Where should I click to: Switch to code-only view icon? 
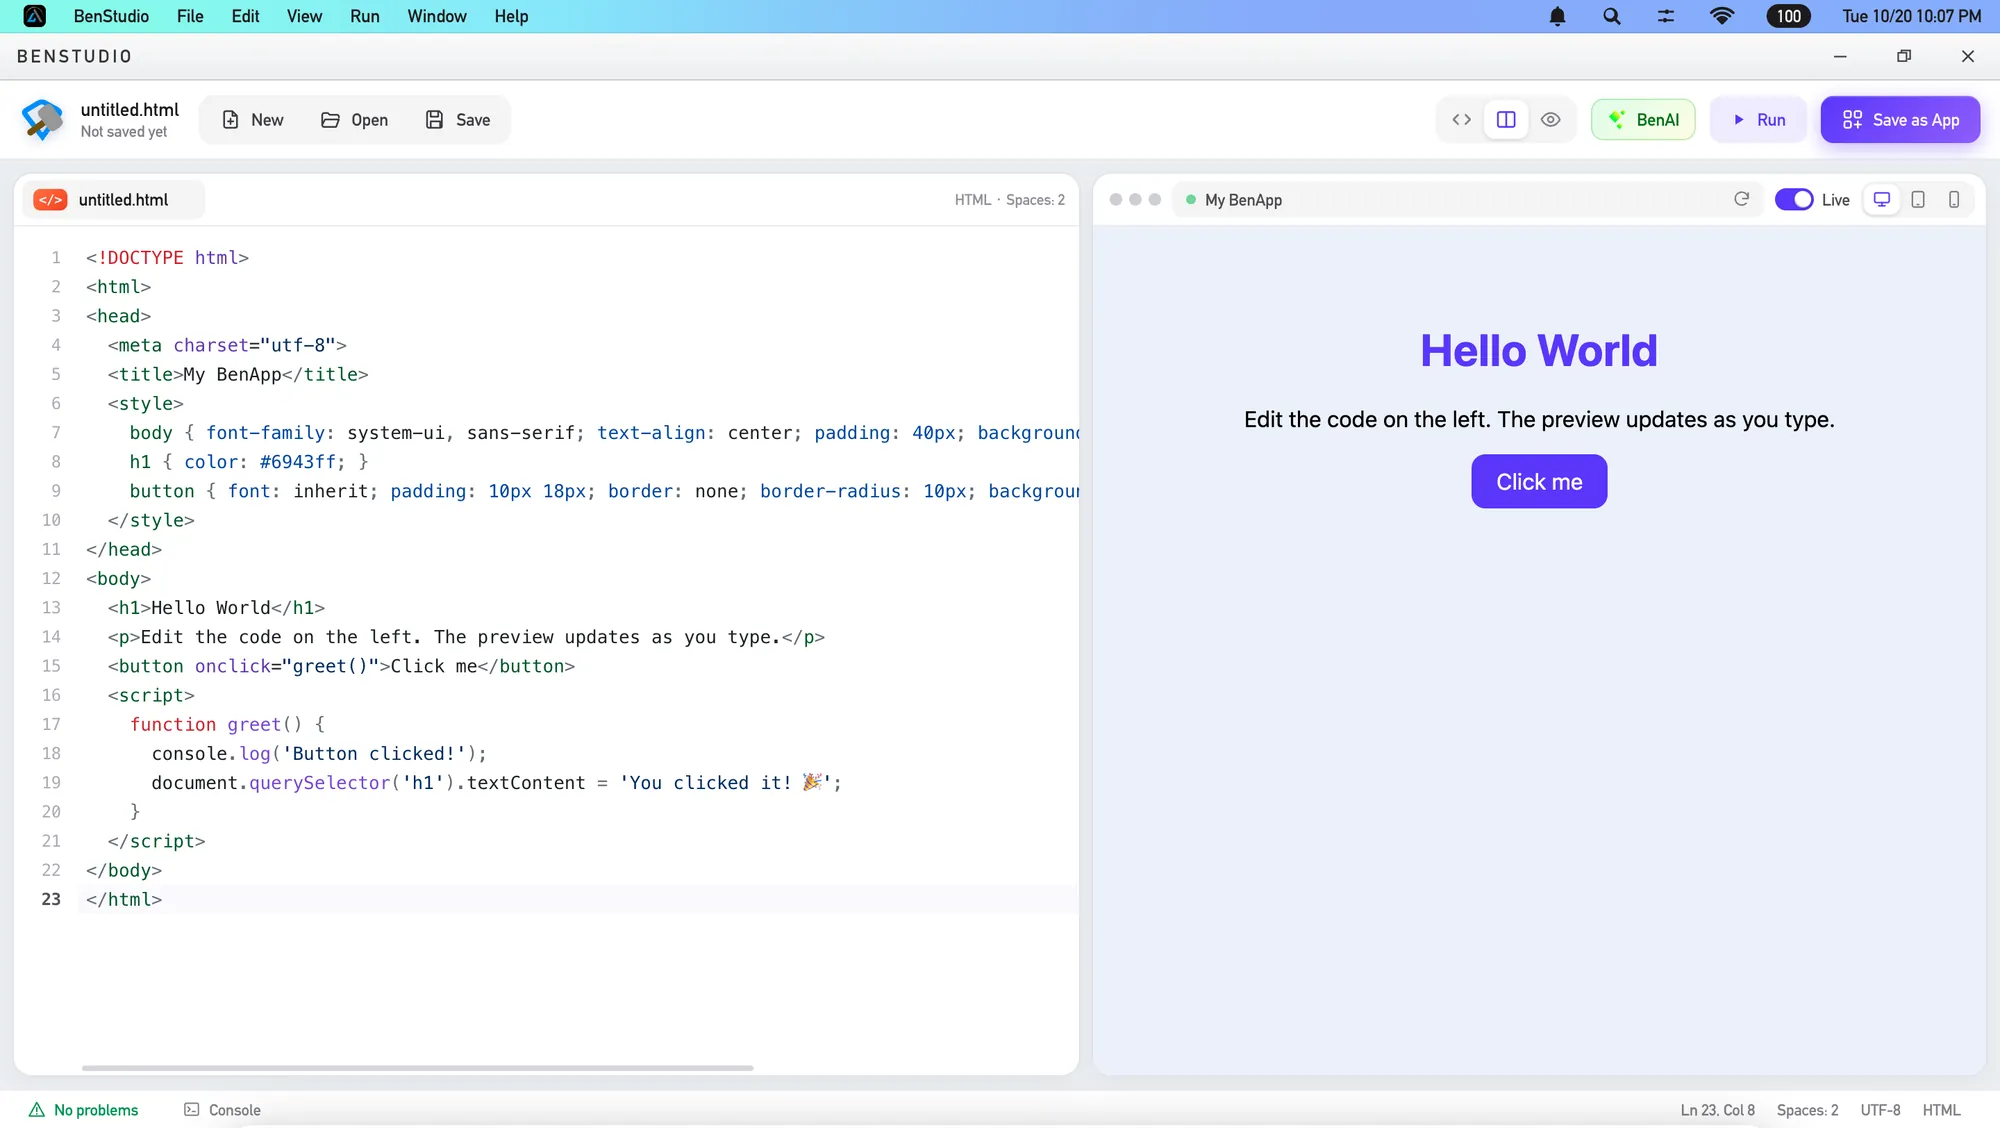coord(1461,120)
